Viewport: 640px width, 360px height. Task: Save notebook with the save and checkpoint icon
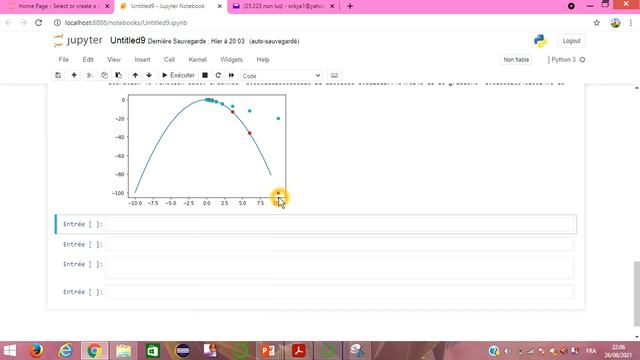pyautogui.click(x=58, y=76)
